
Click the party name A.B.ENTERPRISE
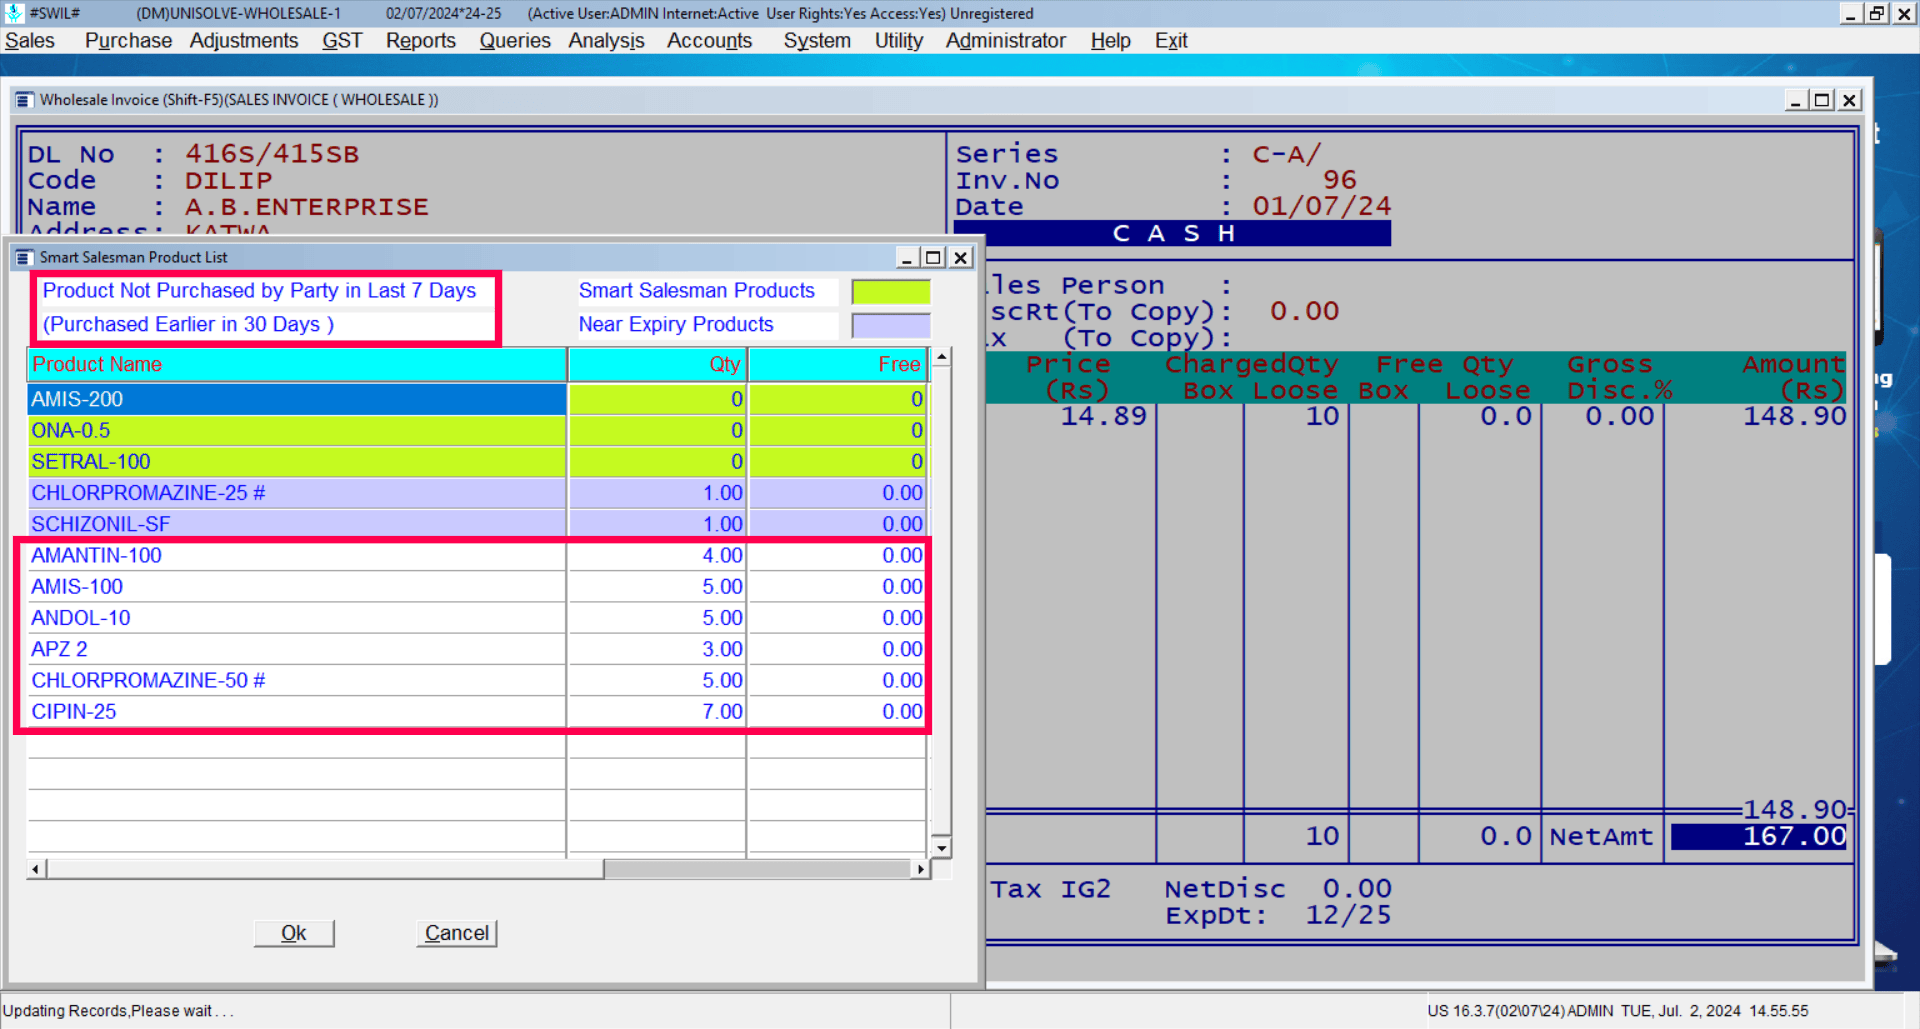coord(306,207)
